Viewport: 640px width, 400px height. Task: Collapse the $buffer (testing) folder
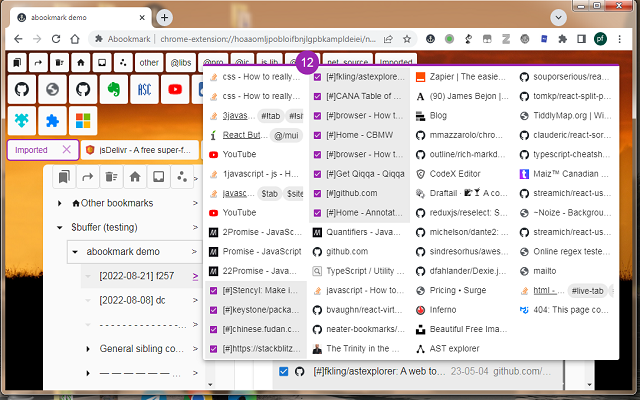tap(60, 227)
